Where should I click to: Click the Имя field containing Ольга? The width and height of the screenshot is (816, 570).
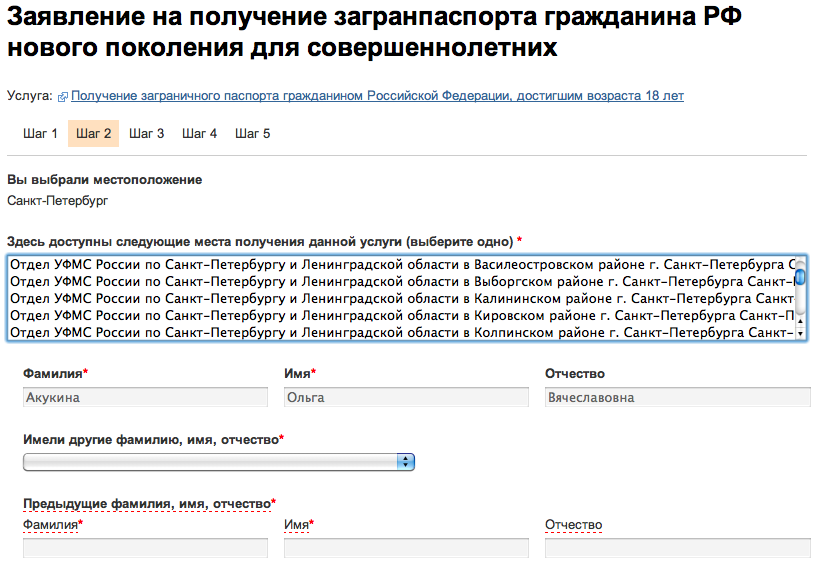(406, 397)
